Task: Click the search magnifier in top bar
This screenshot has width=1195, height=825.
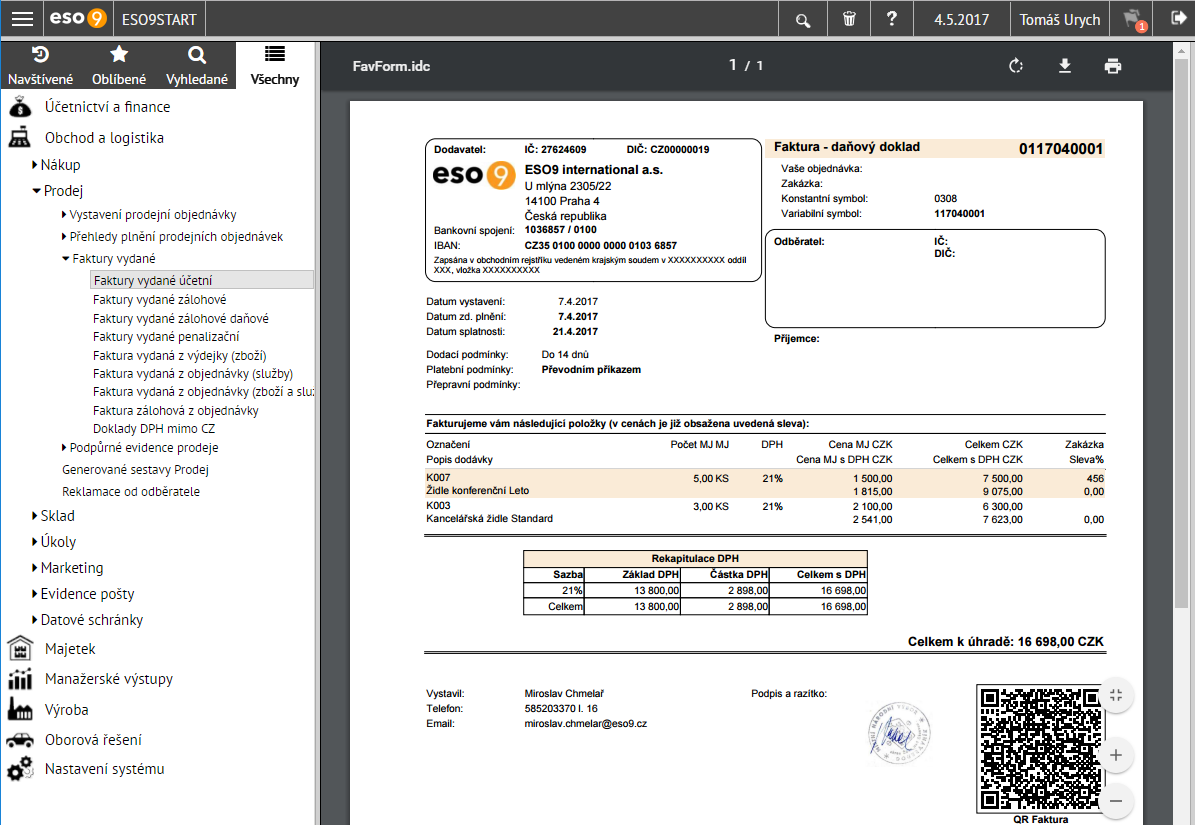Action: [803, 20]
